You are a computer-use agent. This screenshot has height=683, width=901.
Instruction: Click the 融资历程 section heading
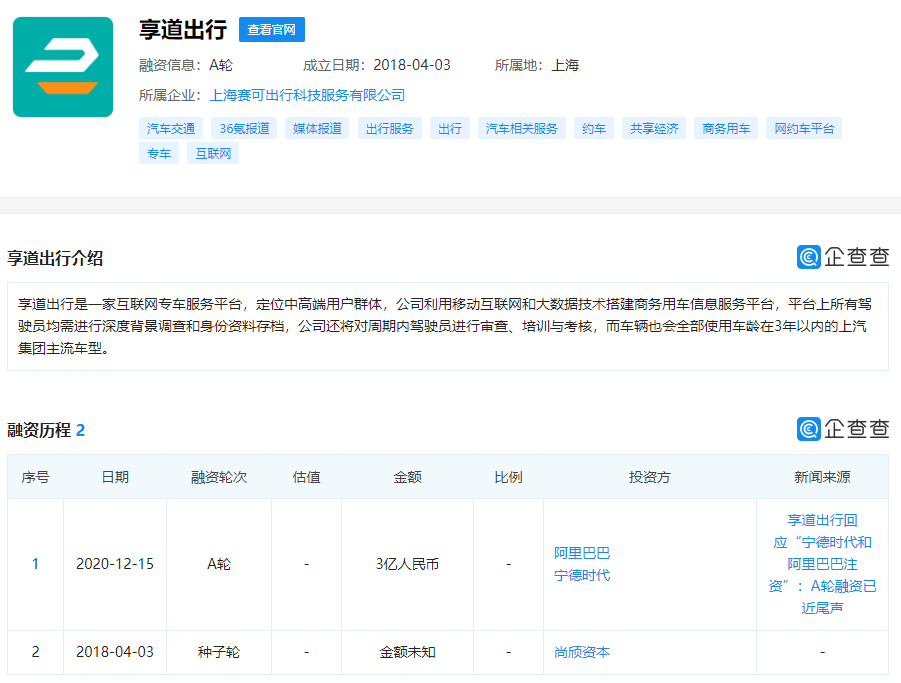point(42,430)
